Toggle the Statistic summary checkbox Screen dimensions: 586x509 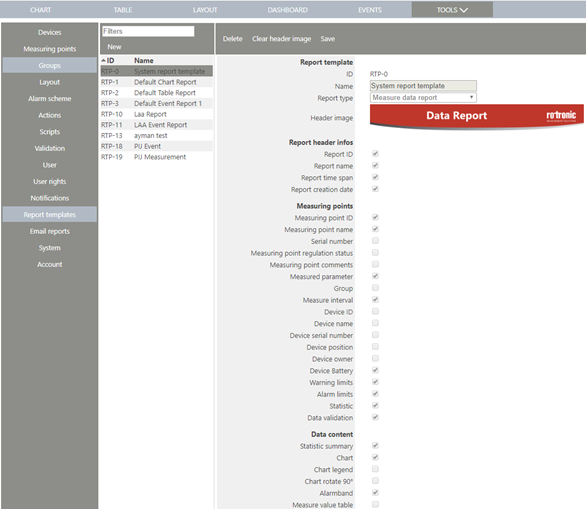(x=375, y=445)
